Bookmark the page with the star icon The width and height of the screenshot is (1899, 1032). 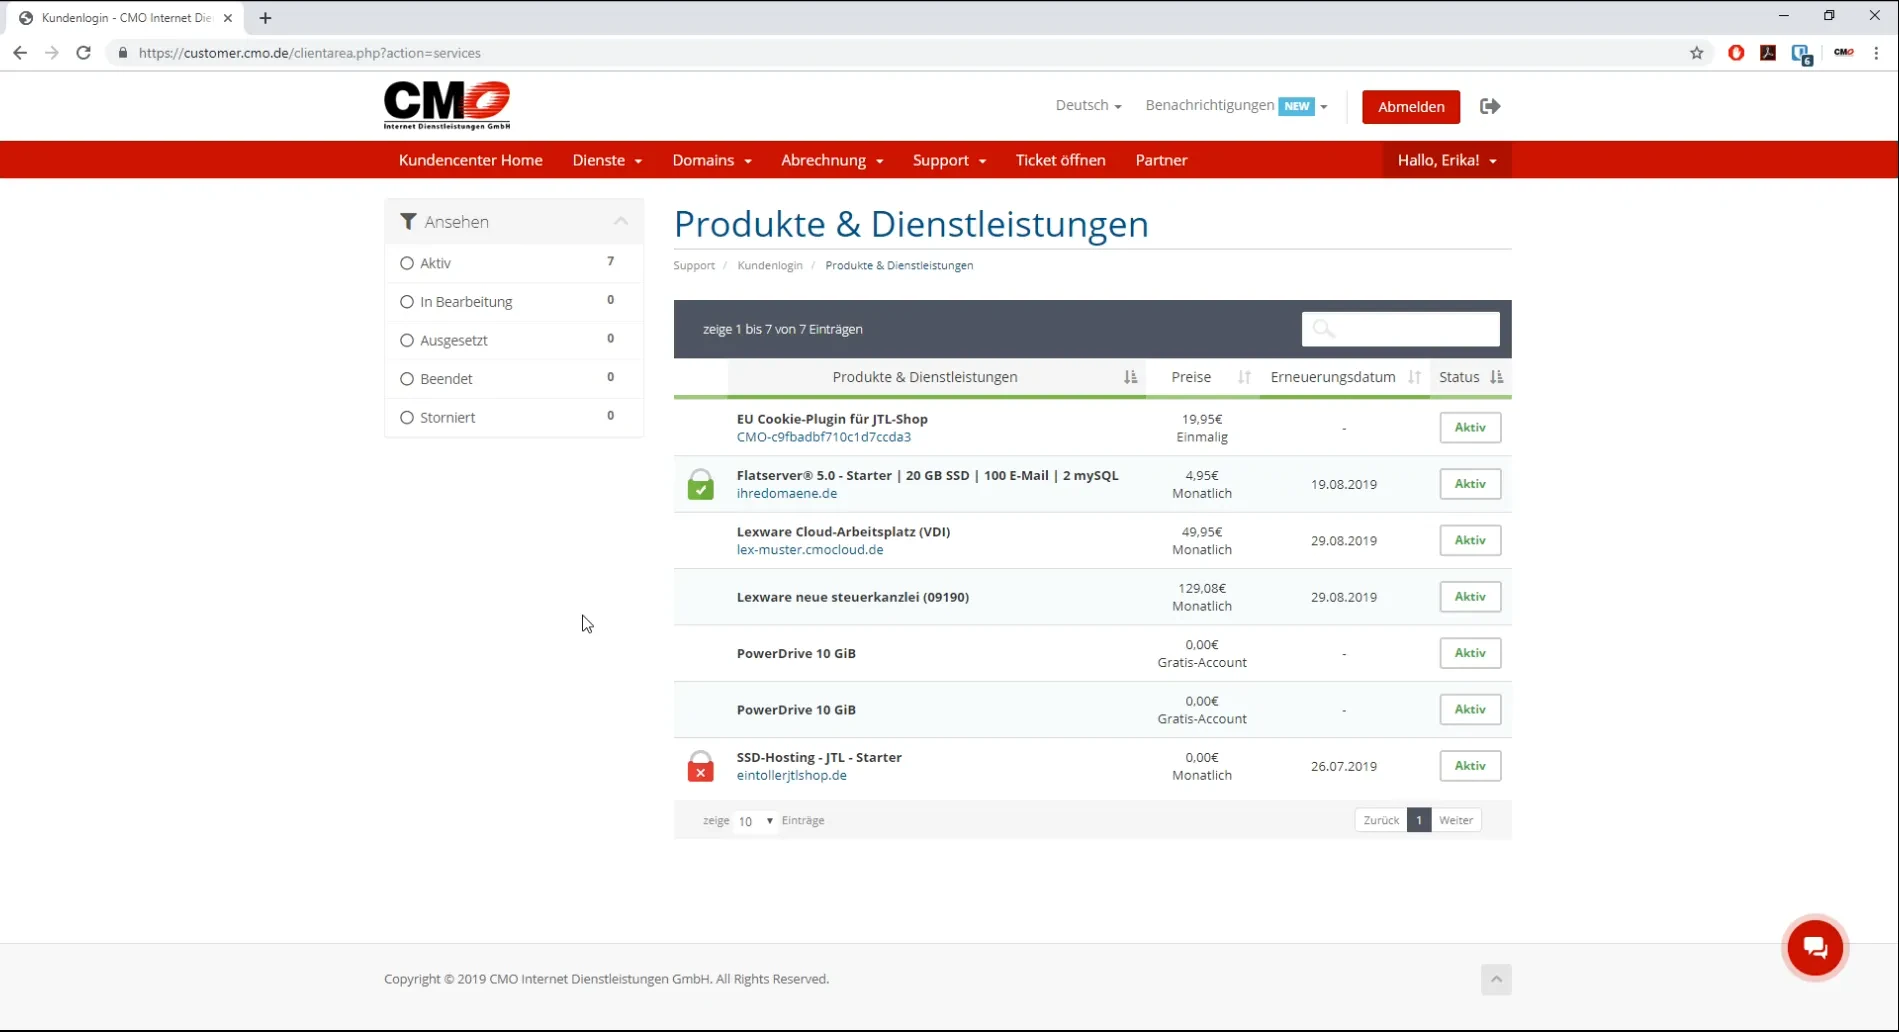[x=1697, y=53]
